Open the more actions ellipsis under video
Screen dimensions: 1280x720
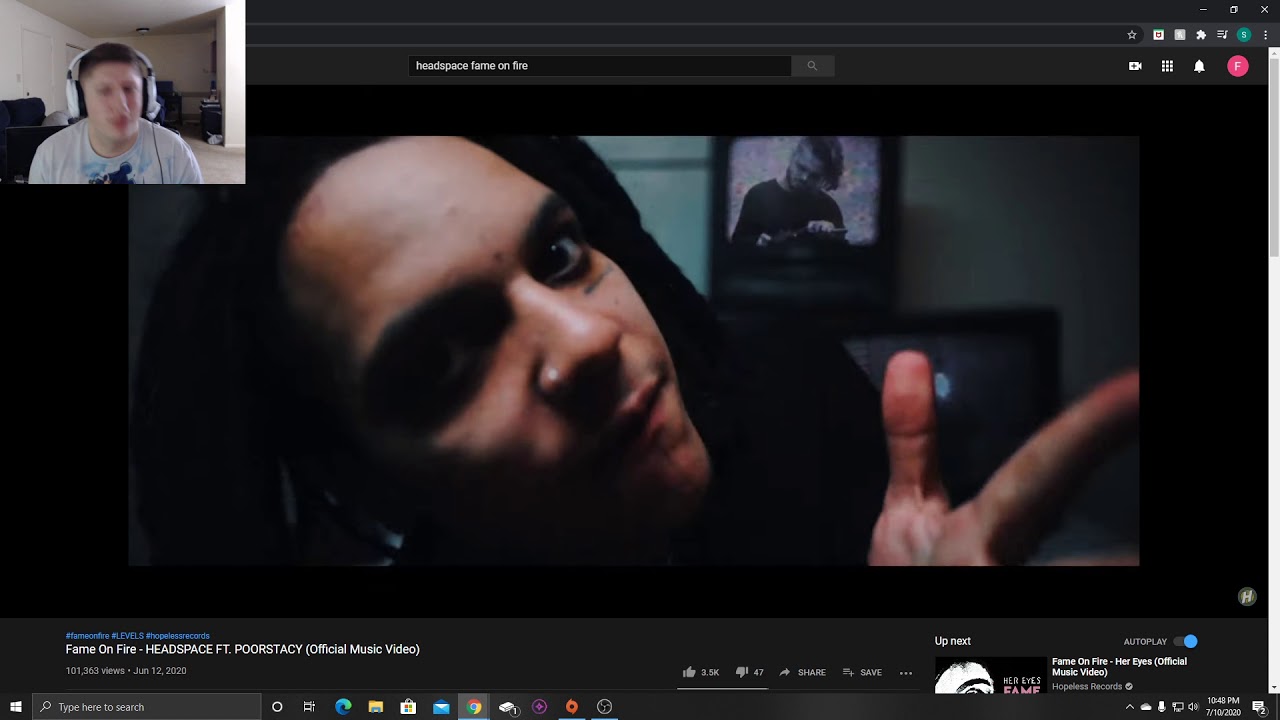click(906, 673)
